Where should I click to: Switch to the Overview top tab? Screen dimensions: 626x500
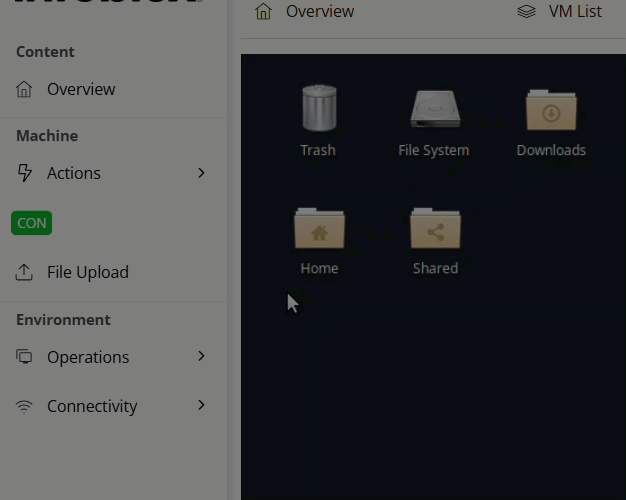point(304,12)
